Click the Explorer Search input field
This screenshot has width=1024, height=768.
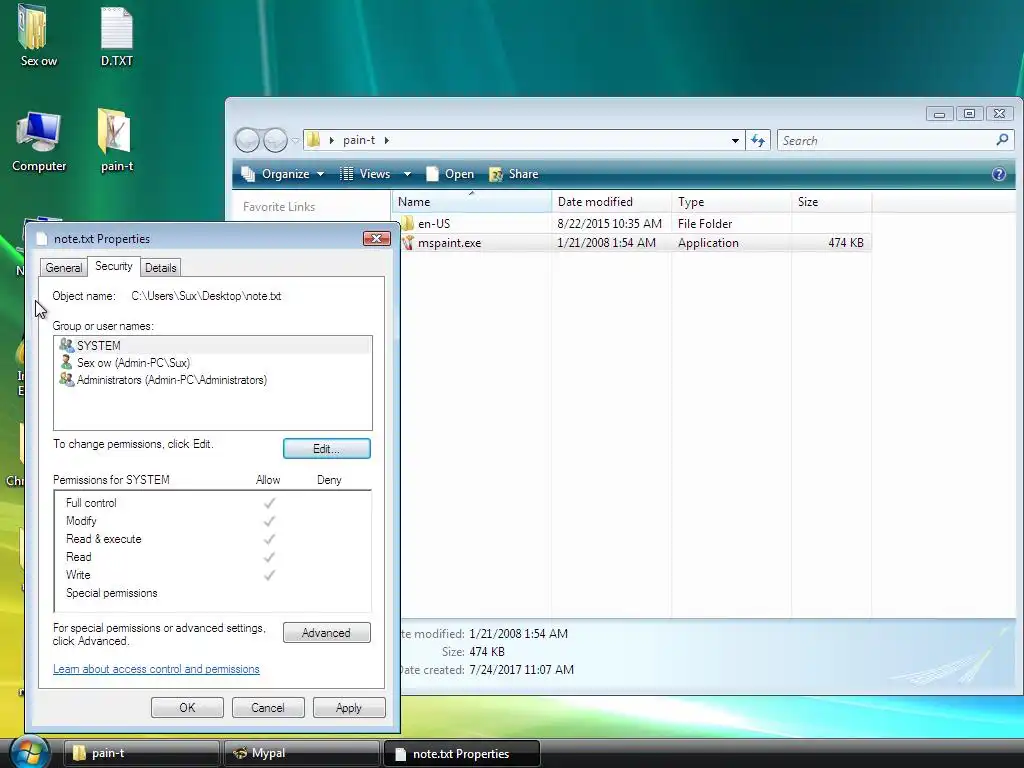point(886,140)
